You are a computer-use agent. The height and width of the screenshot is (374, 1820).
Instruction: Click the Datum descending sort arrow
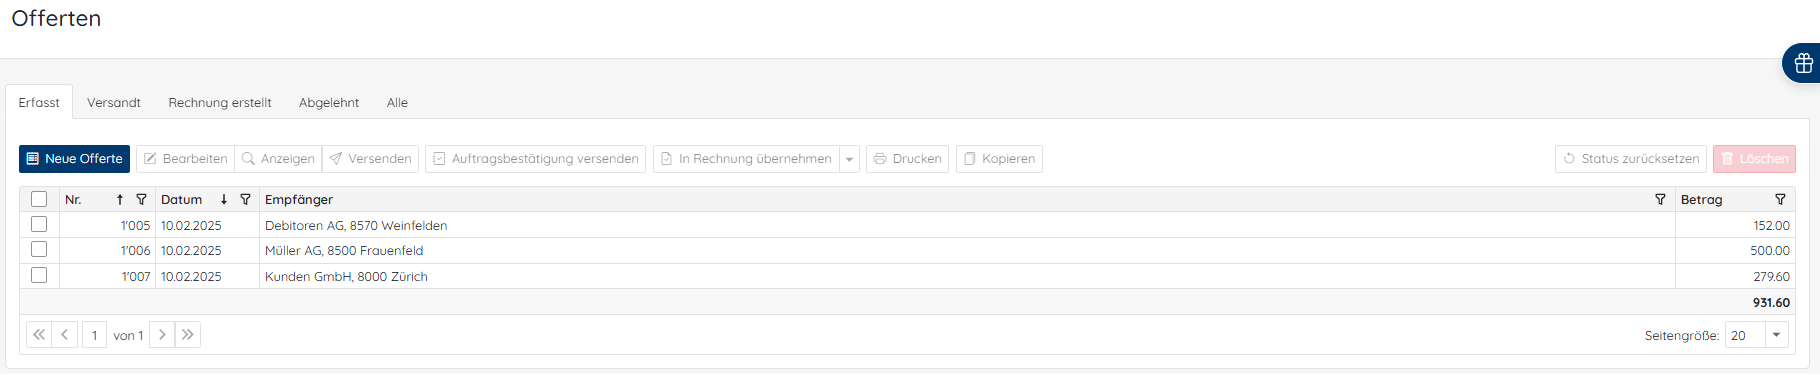pos(224,200)
